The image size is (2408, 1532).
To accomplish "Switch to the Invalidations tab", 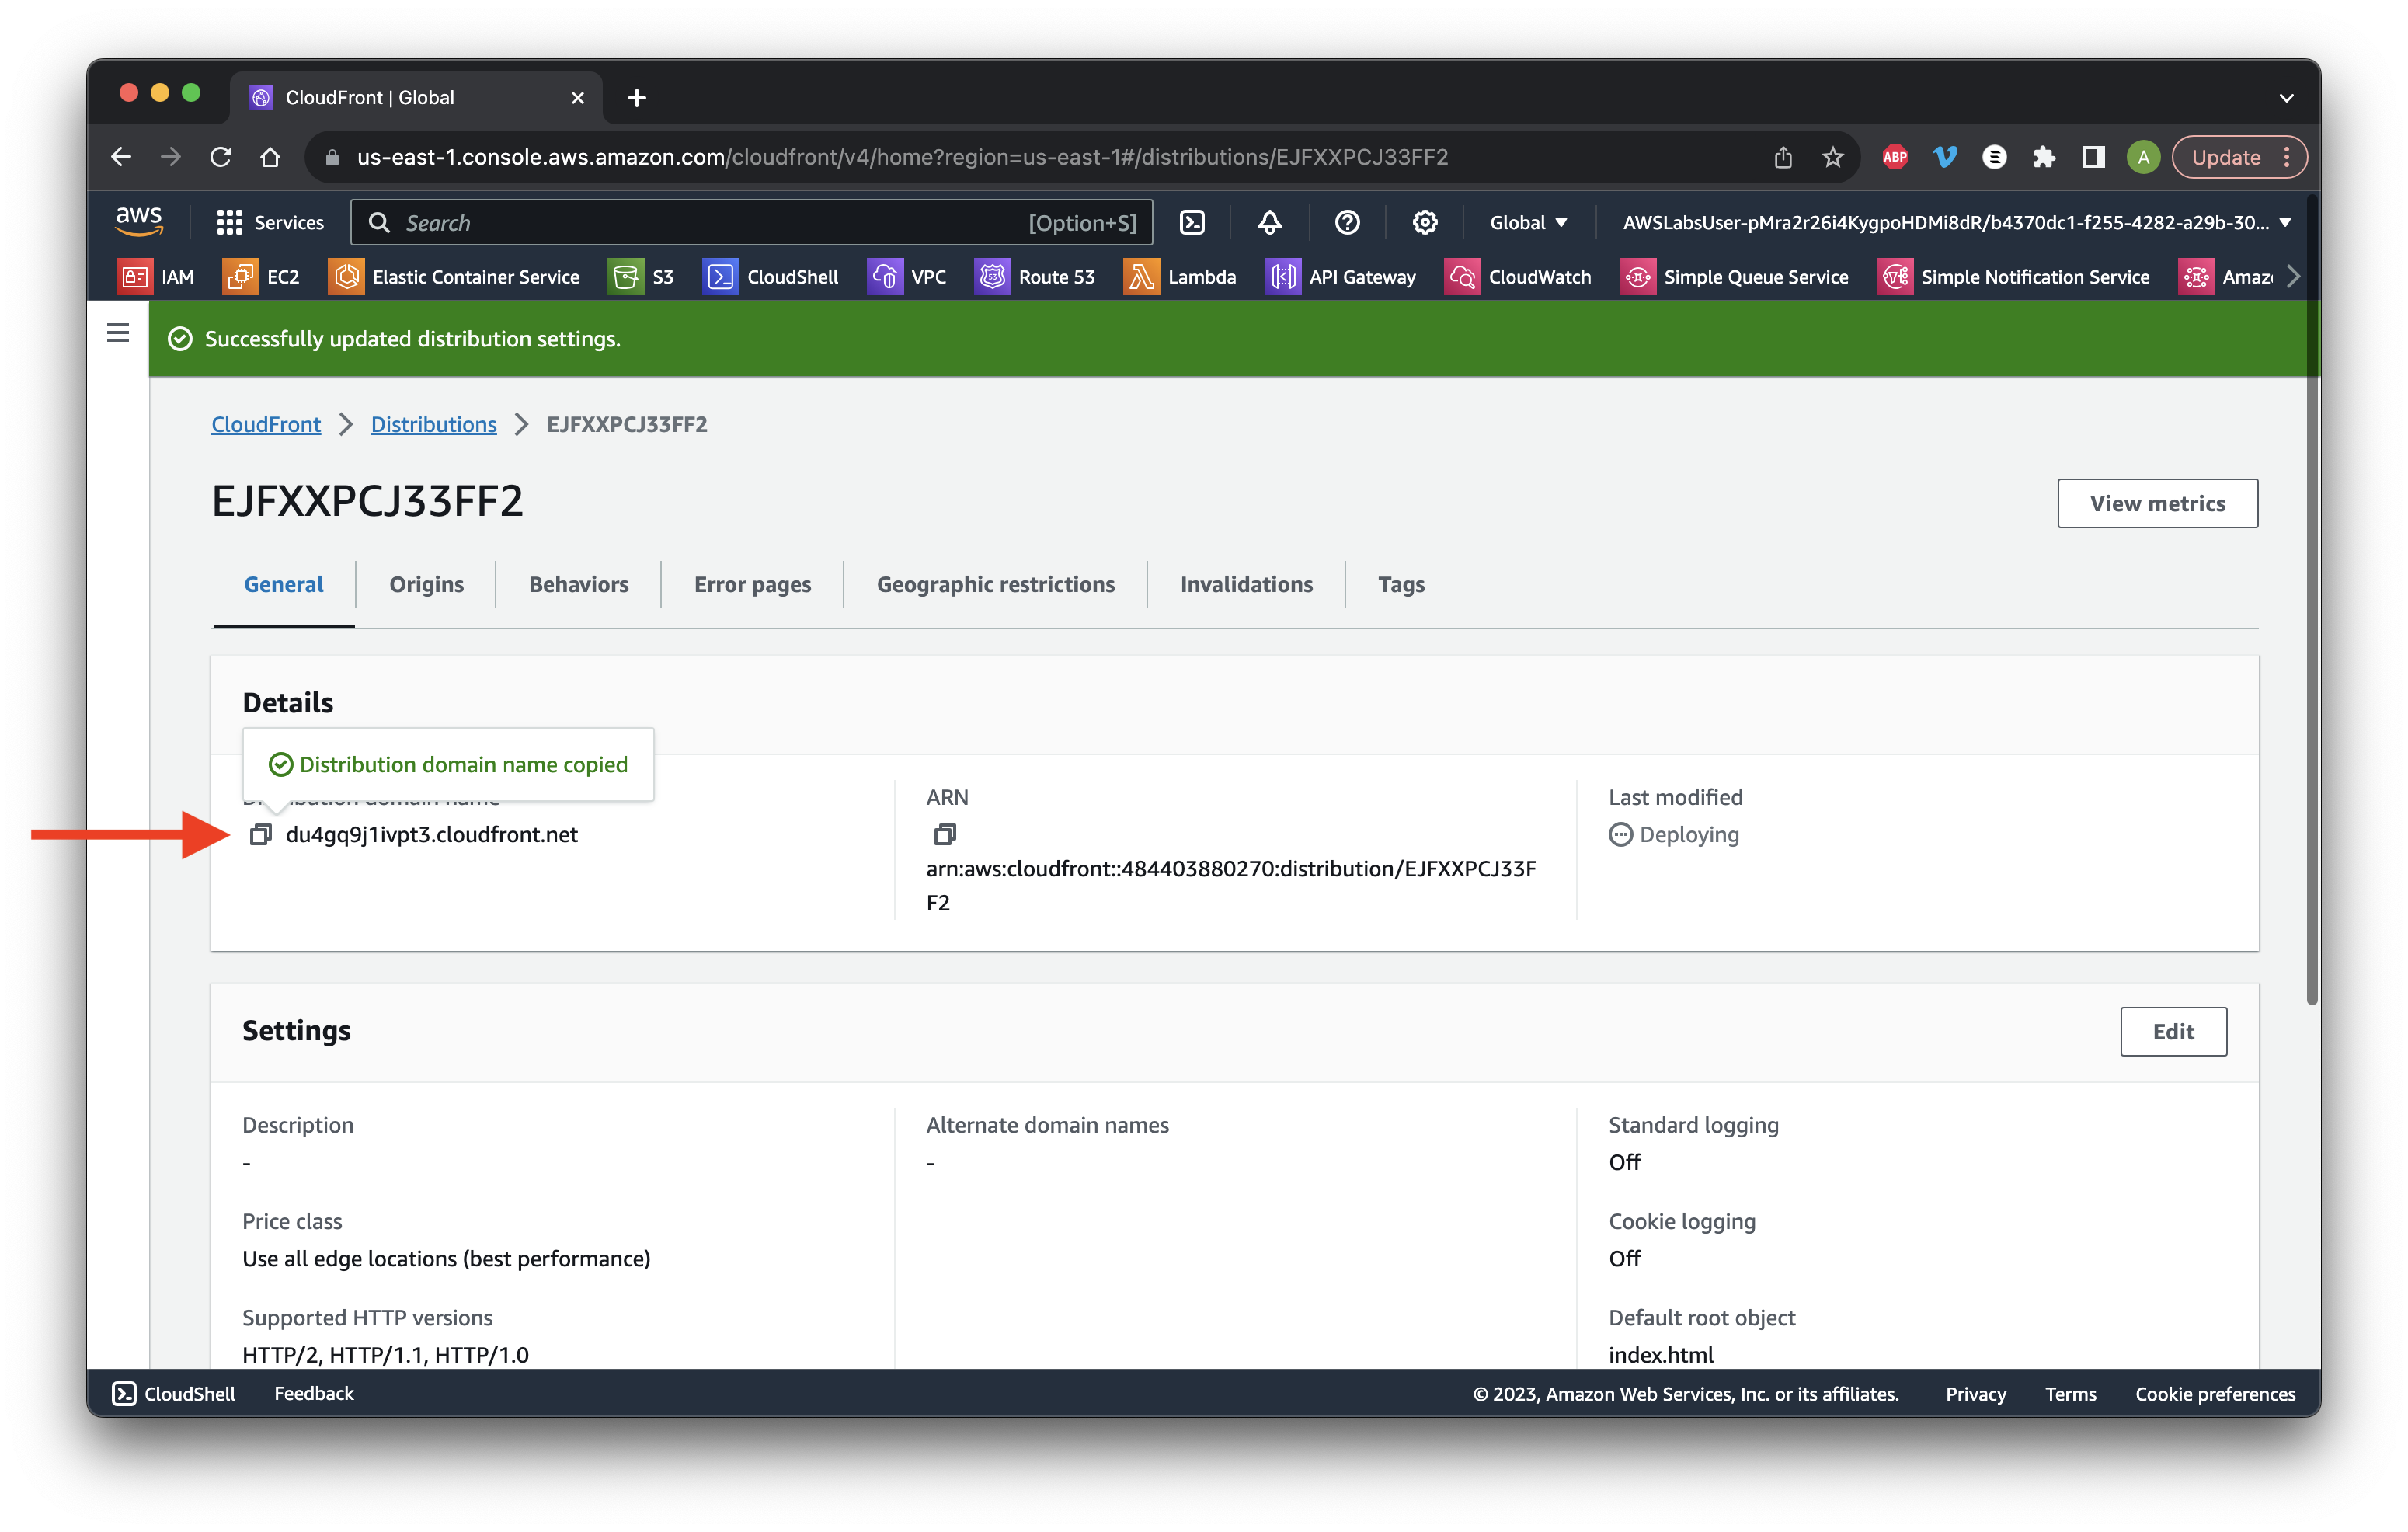I will (x=1246, y=584).
